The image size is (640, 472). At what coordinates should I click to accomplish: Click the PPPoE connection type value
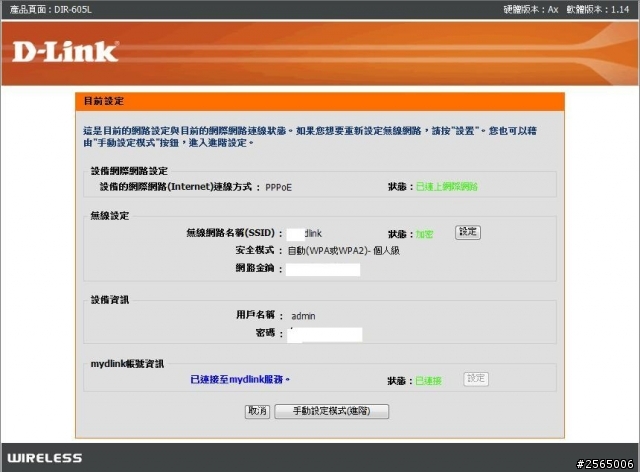pos(279,187)
